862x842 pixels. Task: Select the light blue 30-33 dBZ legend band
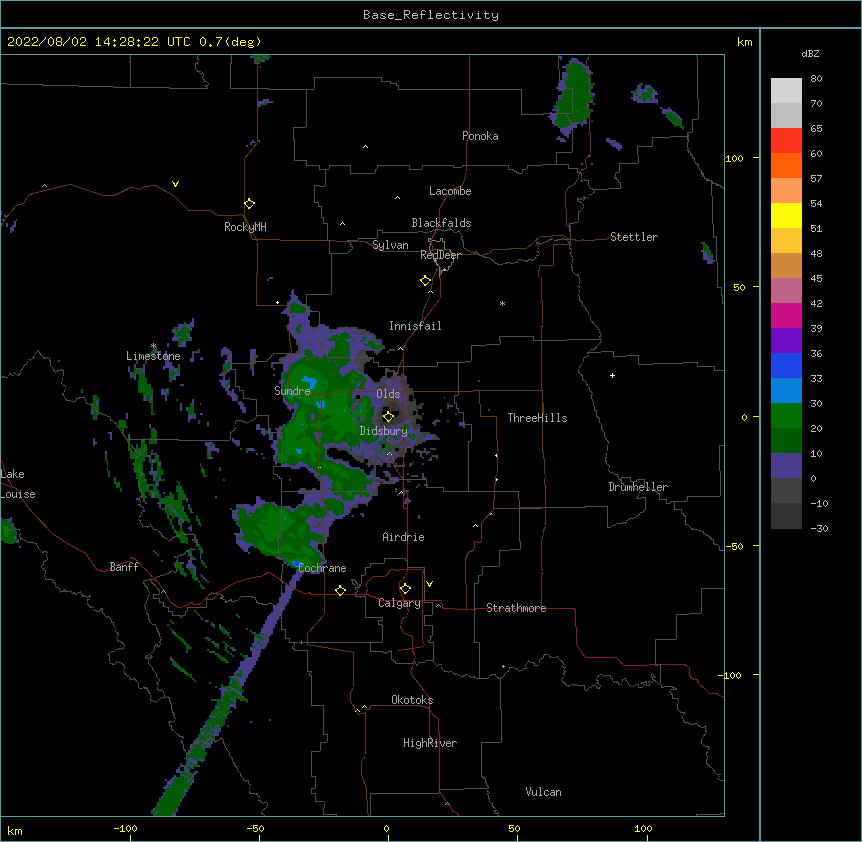point(786,391)
